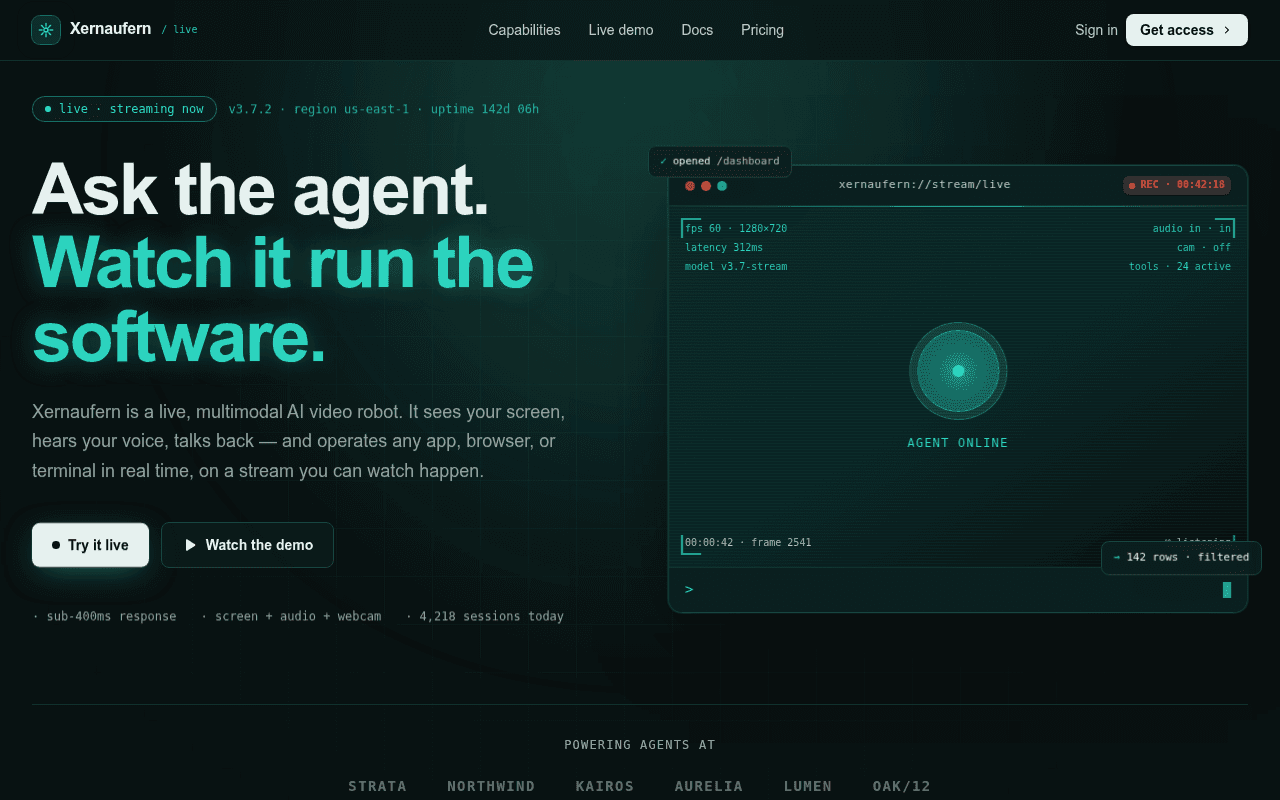
Task: Click the 00:00:42 · frame 2541 readout
Action: coord(748,542)
